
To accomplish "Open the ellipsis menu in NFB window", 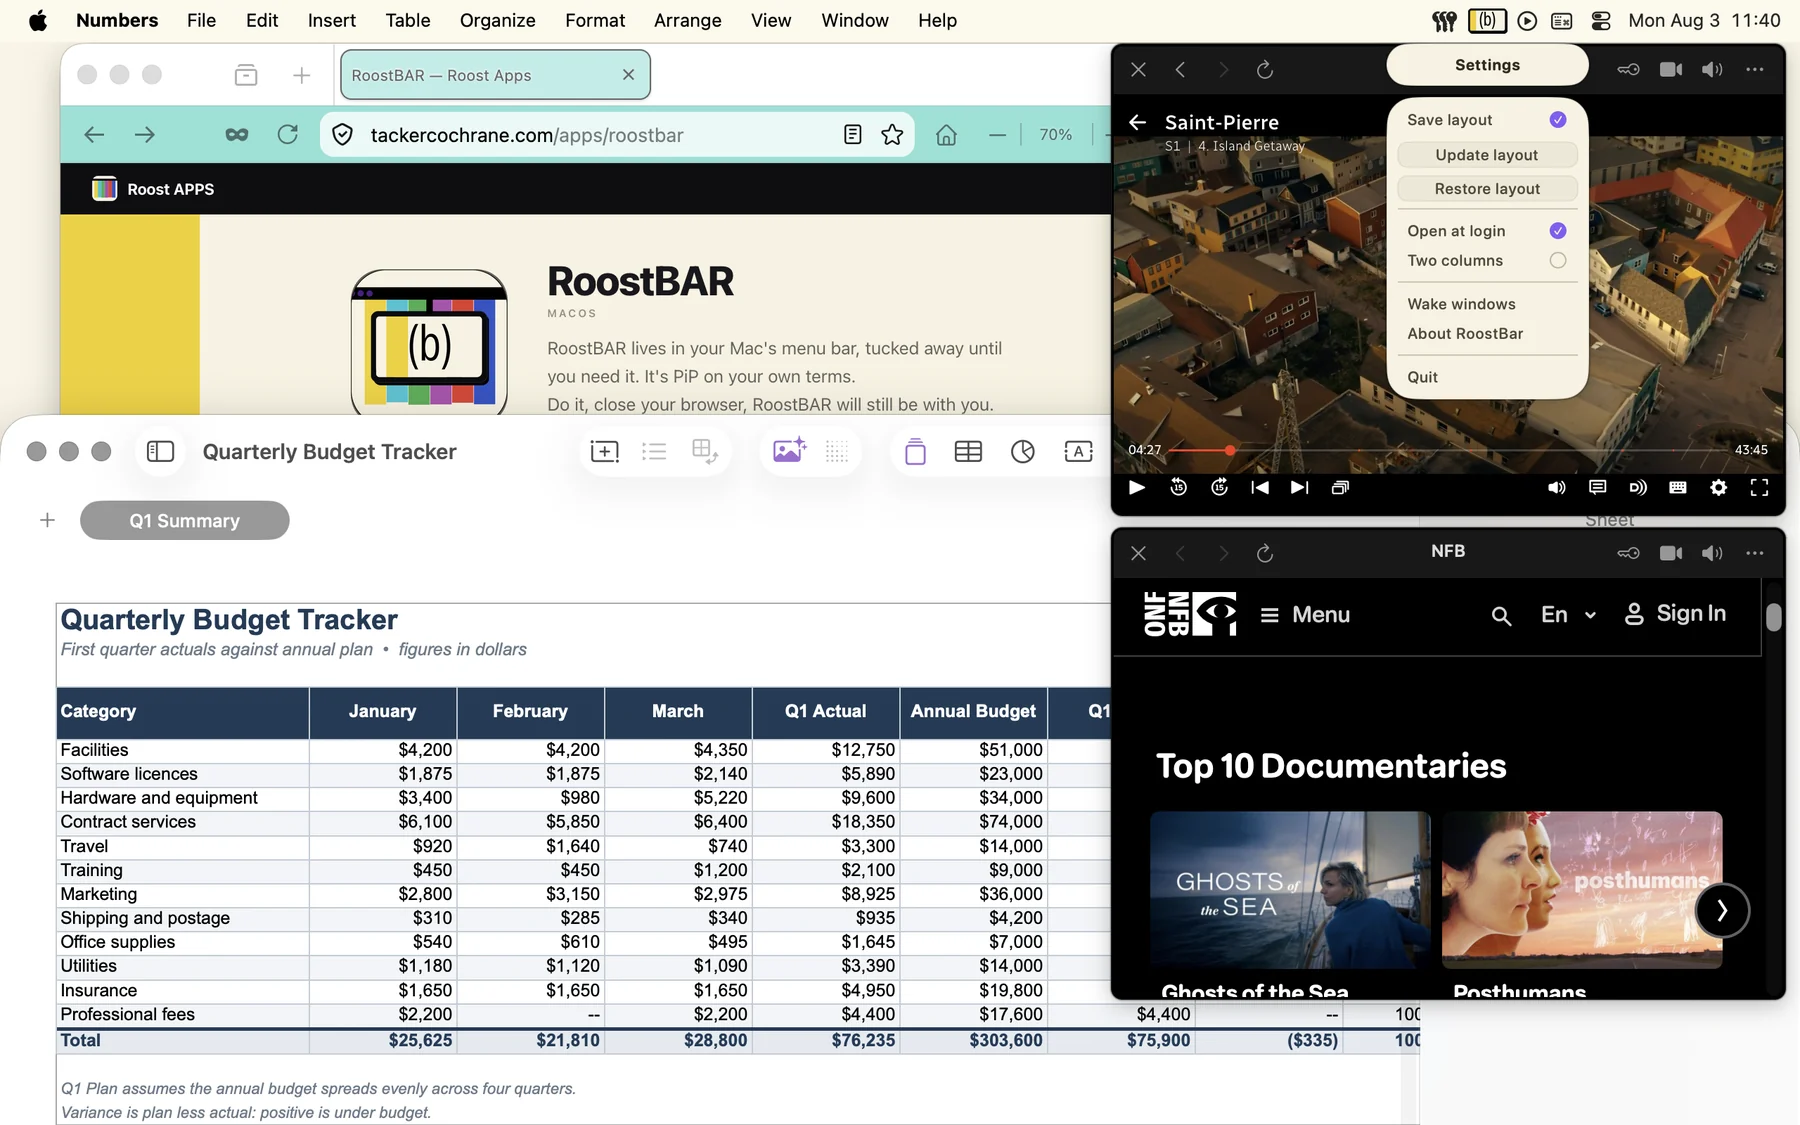I will click(x=1755, y=553).
